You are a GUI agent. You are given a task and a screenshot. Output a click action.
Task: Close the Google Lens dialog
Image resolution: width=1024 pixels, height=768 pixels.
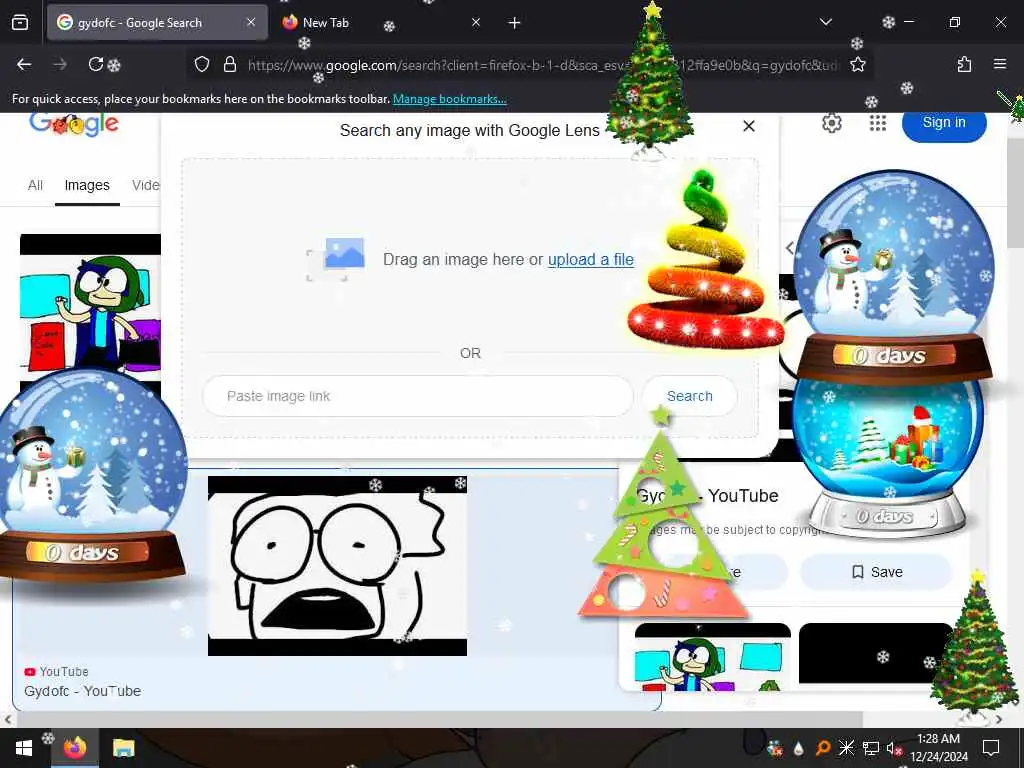coord(749,126)
